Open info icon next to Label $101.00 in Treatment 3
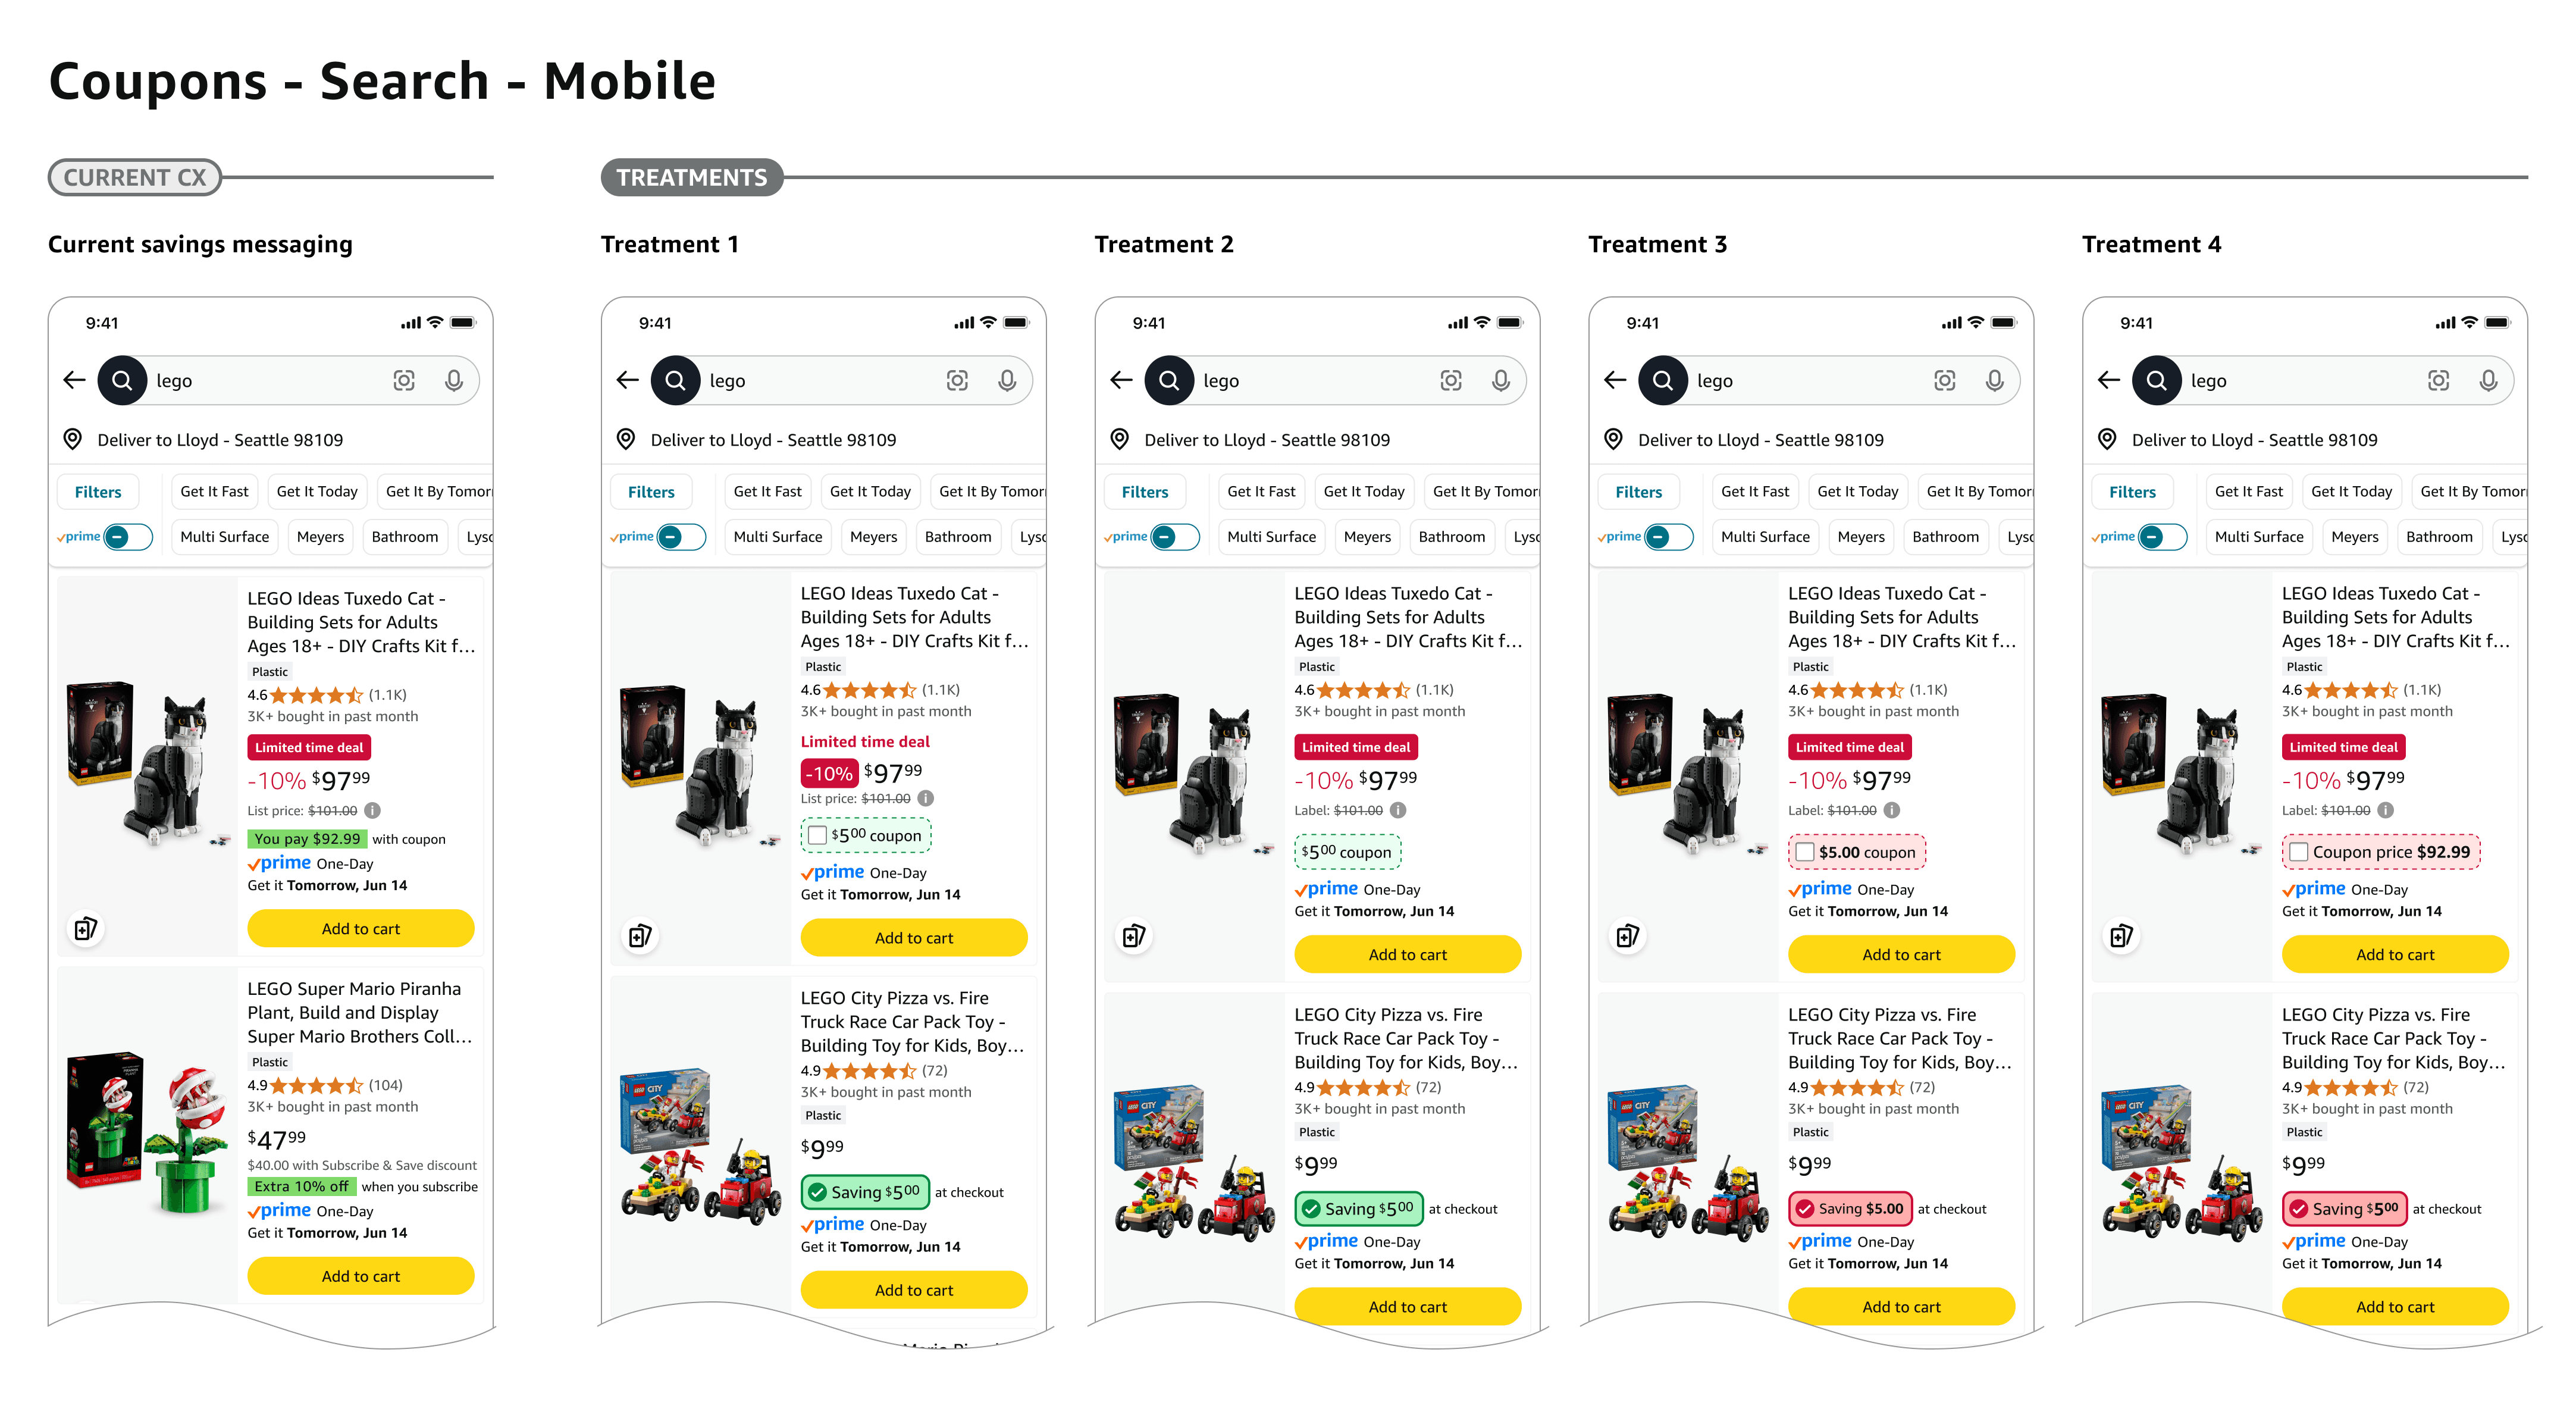The width and height of the screenshot is (2576, 1415). pos(1891,810)
